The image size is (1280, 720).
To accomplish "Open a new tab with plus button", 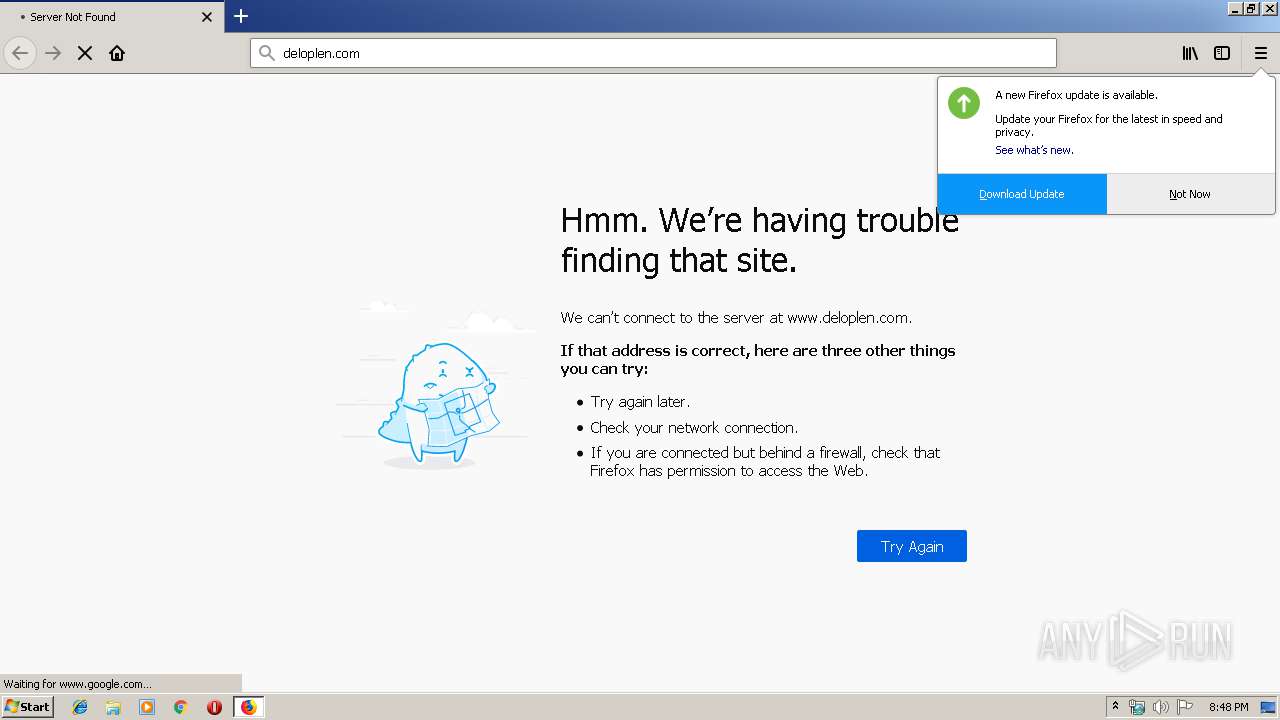I will tap(241, 16).
